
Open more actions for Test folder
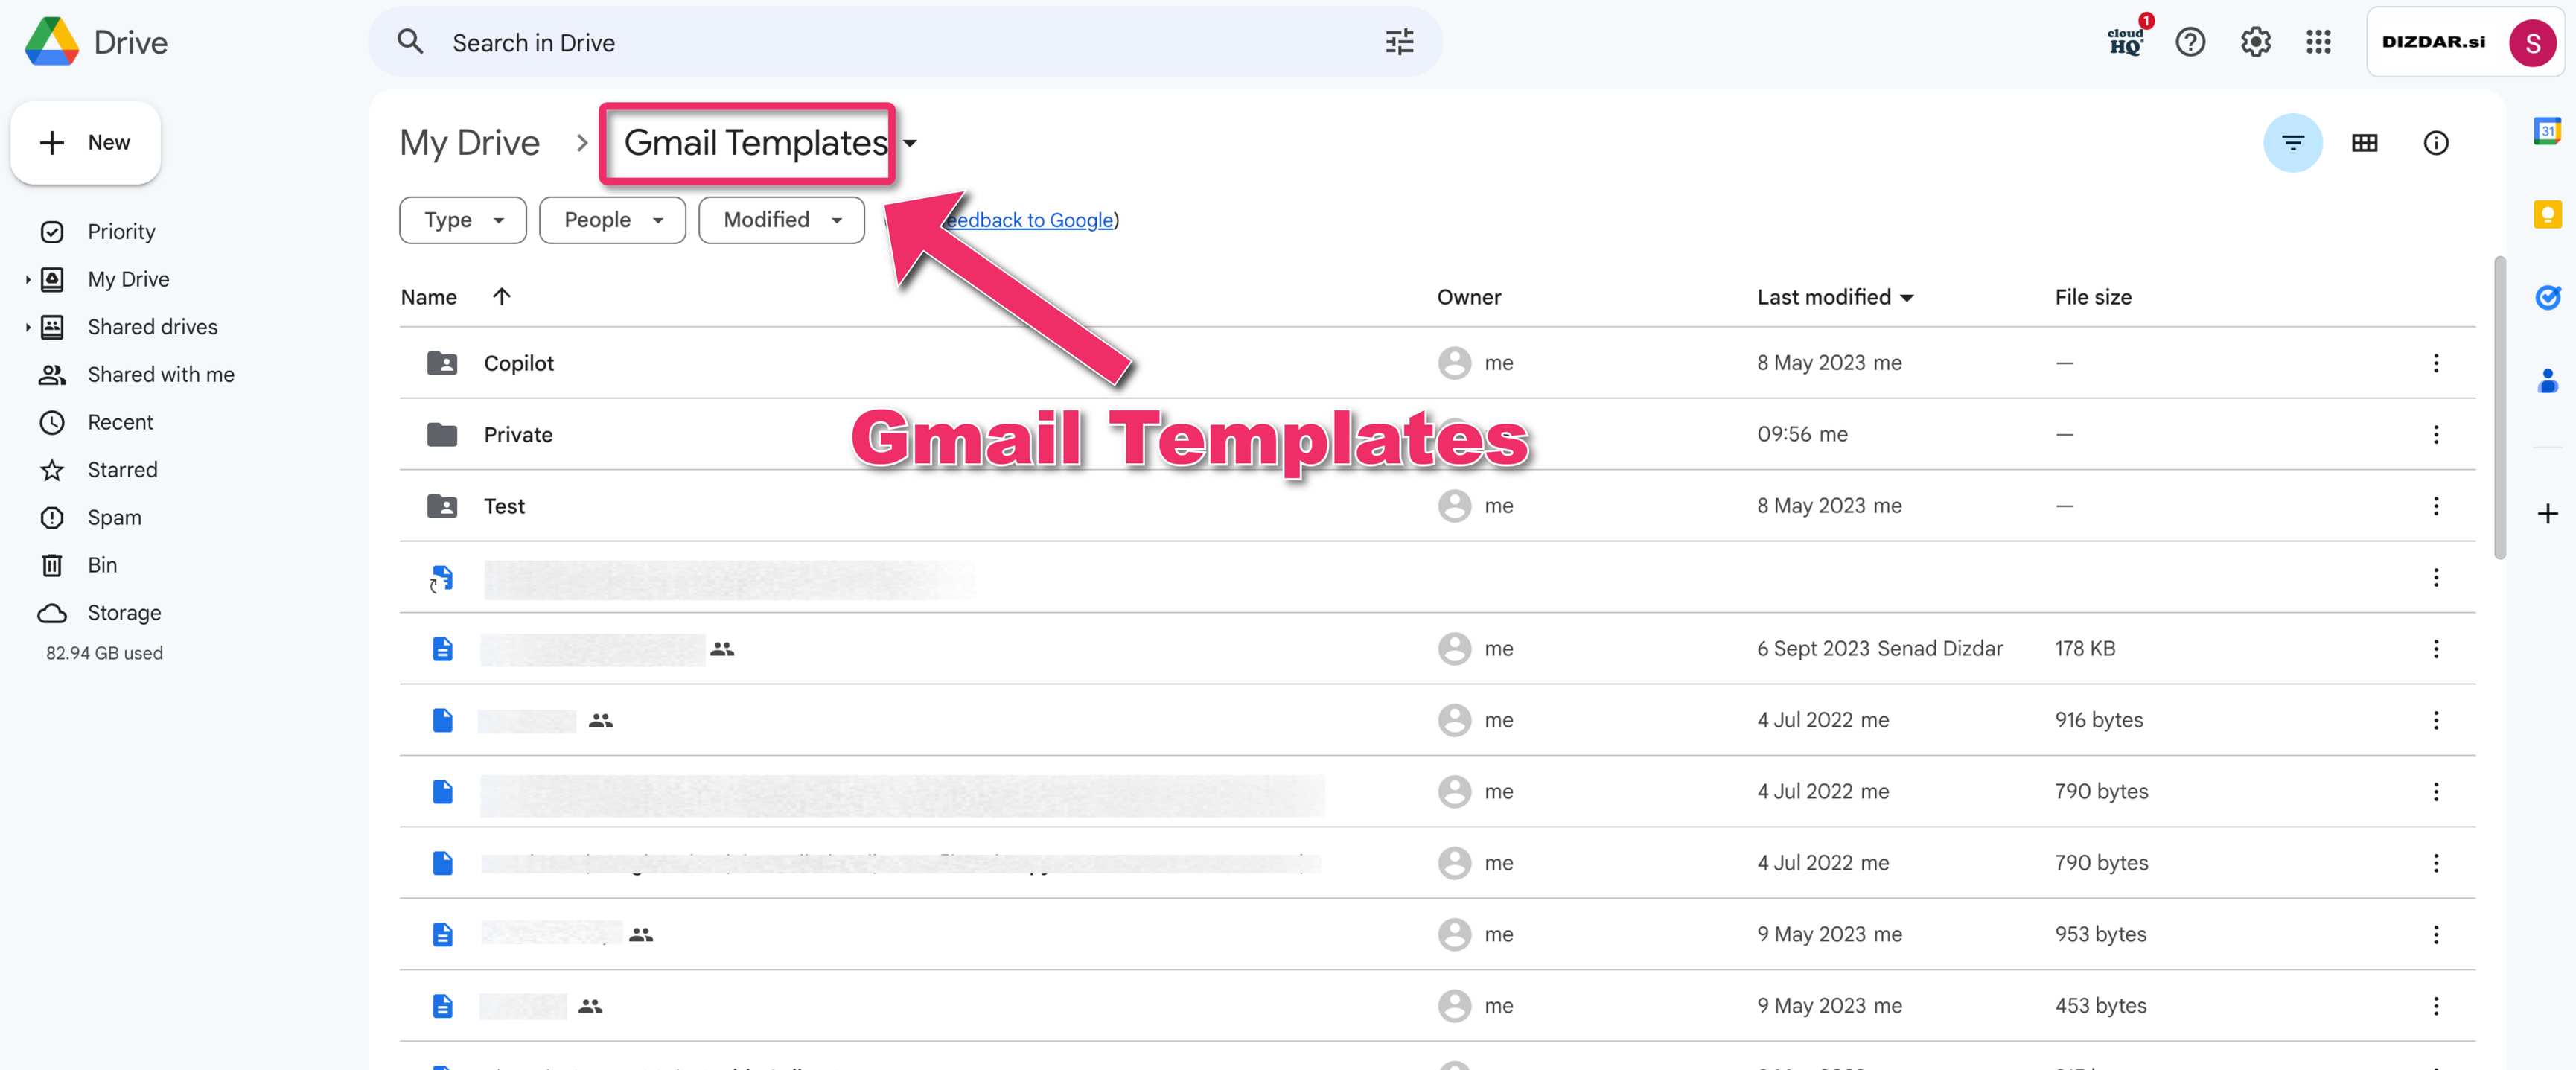coord(2436,506)
